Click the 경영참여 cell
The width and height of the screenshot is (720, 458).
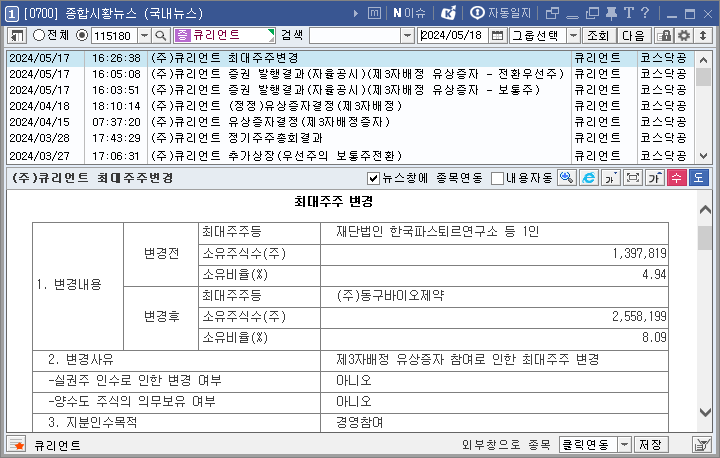coord(494,423)
